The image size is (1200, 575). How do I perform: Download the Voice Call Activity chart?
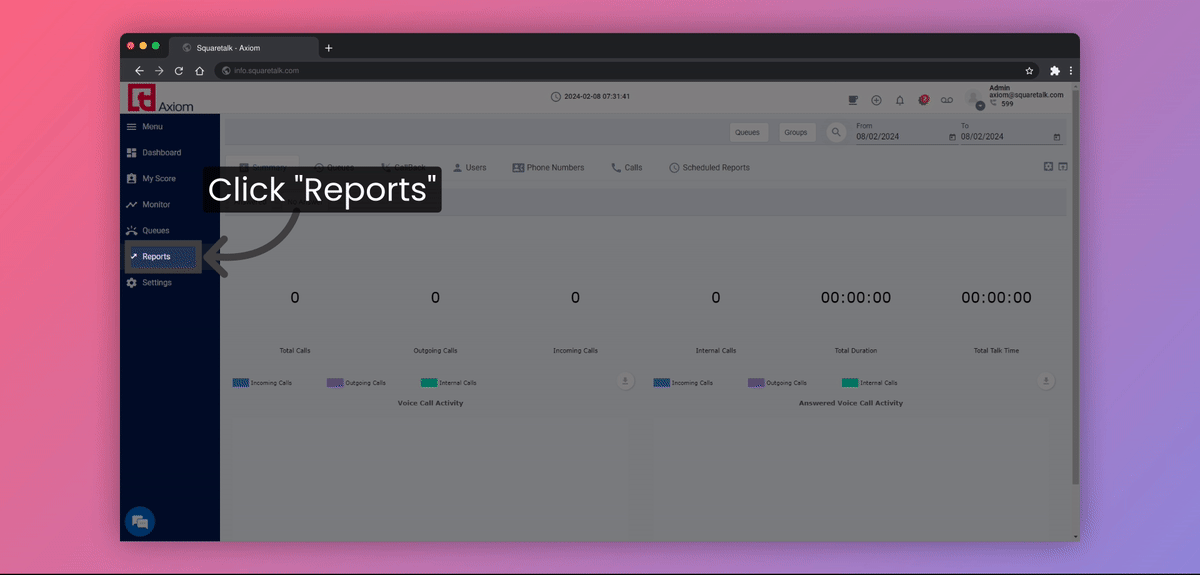point(625,382)
